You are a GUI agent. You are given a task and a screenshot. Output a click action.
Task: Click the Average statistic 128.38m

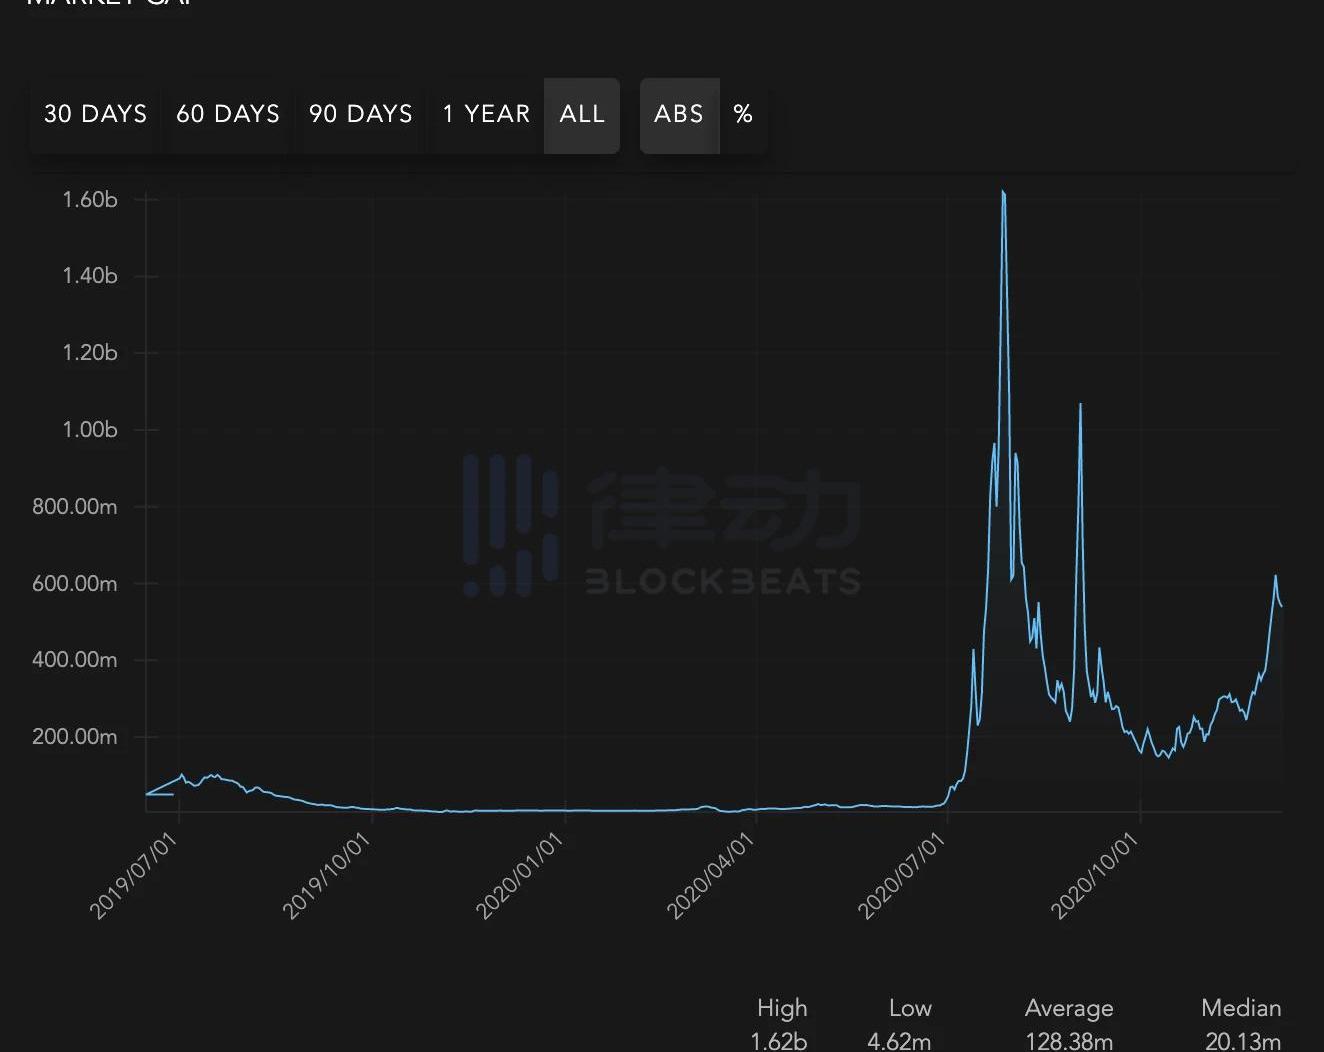point(1068,1041)
